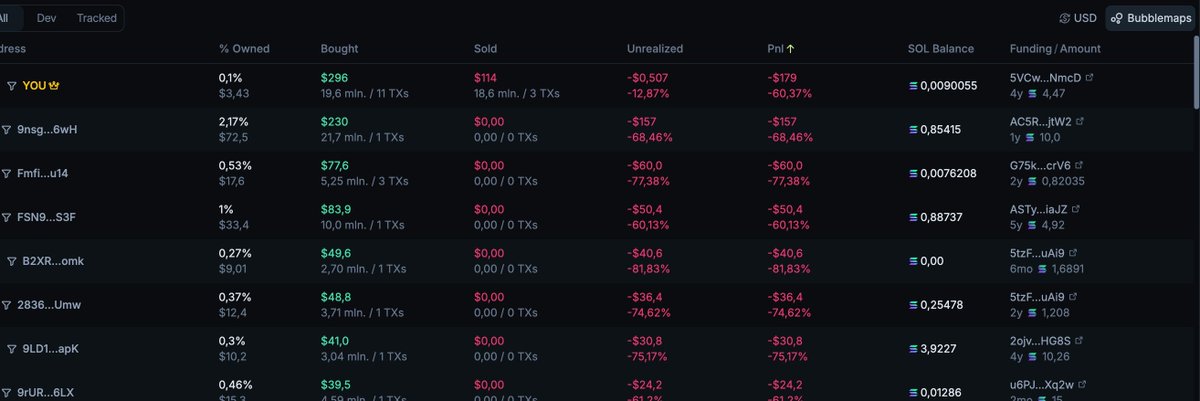Screen dimensions: 1200x401
Task: Click the filter icon next to YOU
Action: 12,86
